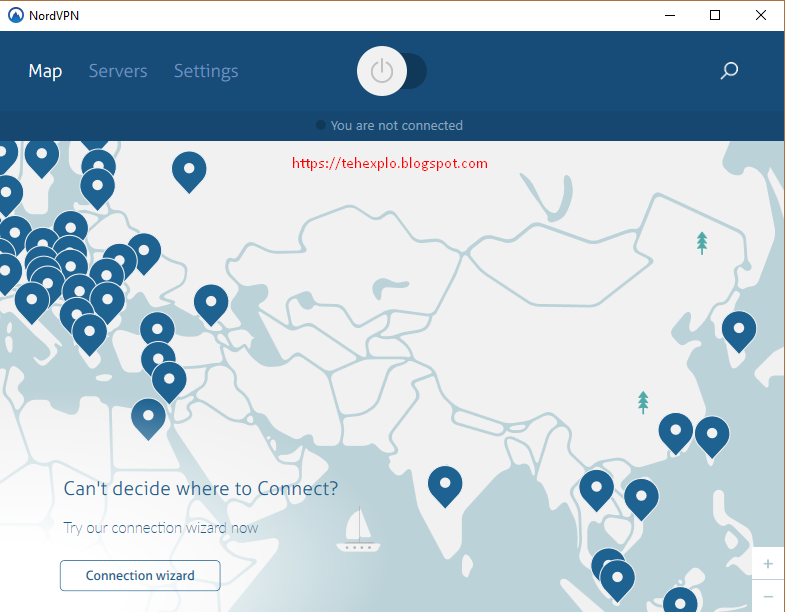Screen dimensions: 785x612
Task: Zoom out the map with minus button
Action: coord(768,596)
